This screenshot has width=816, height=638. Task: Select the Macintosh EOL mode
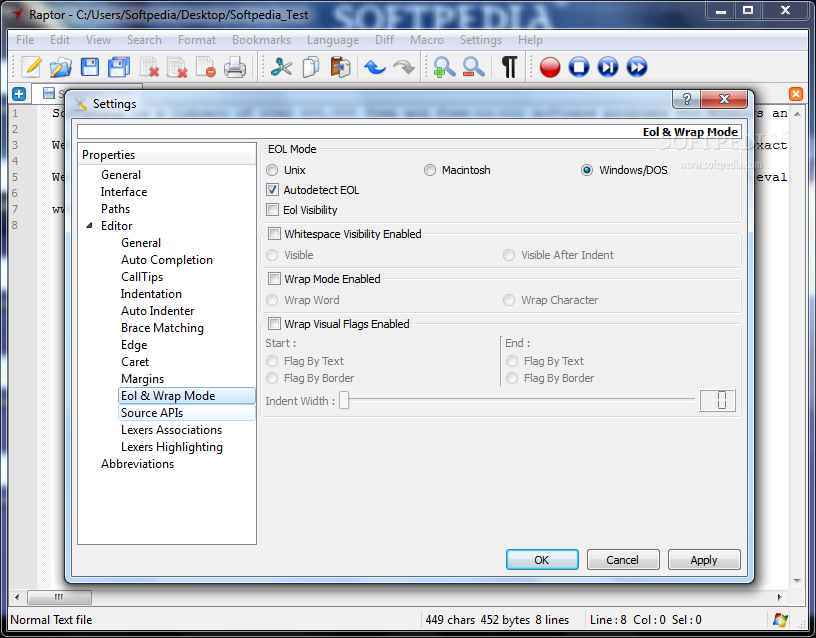[x=457, y=170]
